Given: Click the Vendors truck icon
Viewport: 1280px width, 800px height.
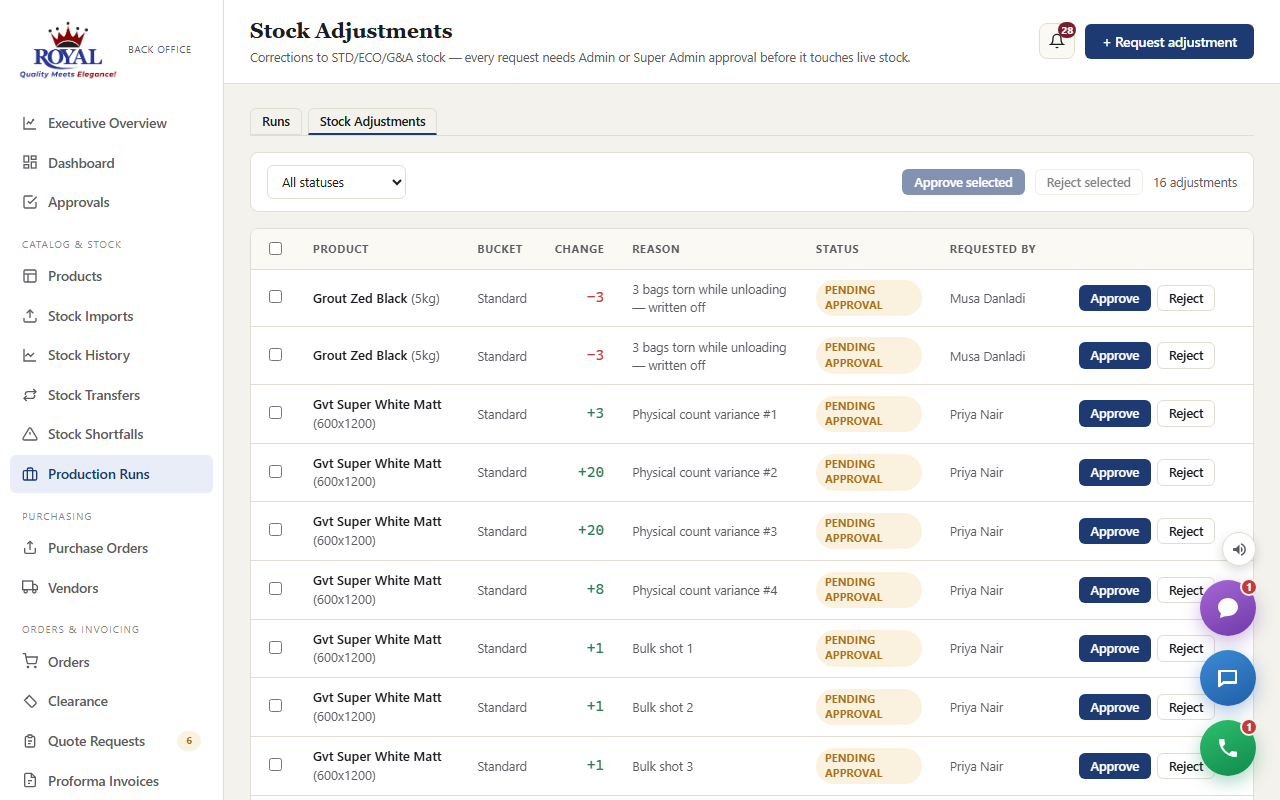Looking at the screenshot, I should (x=30, y=588).
